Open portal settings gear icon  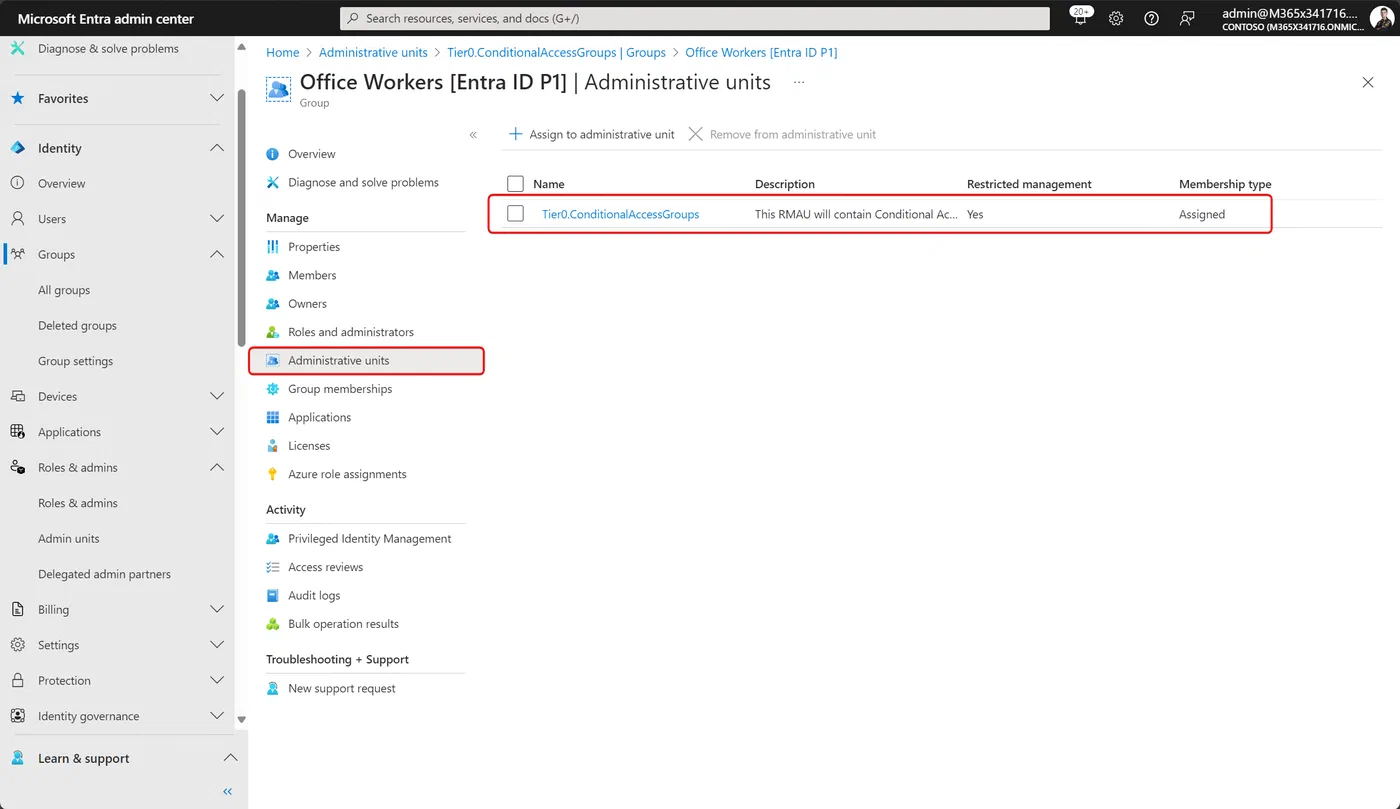[x=1116, y=18]
